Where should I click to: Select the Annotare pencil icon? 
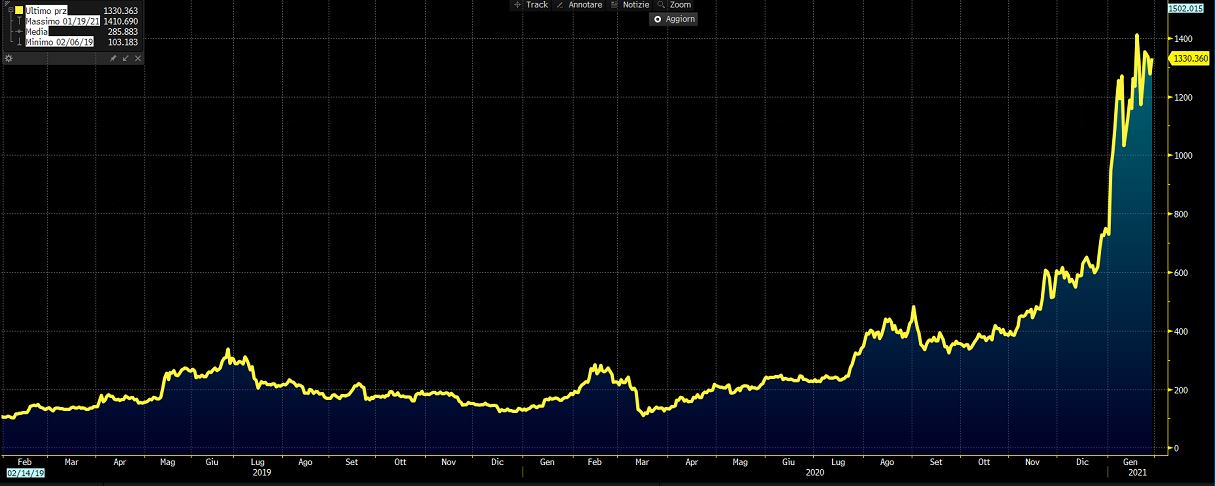click(x=561, y=5)
